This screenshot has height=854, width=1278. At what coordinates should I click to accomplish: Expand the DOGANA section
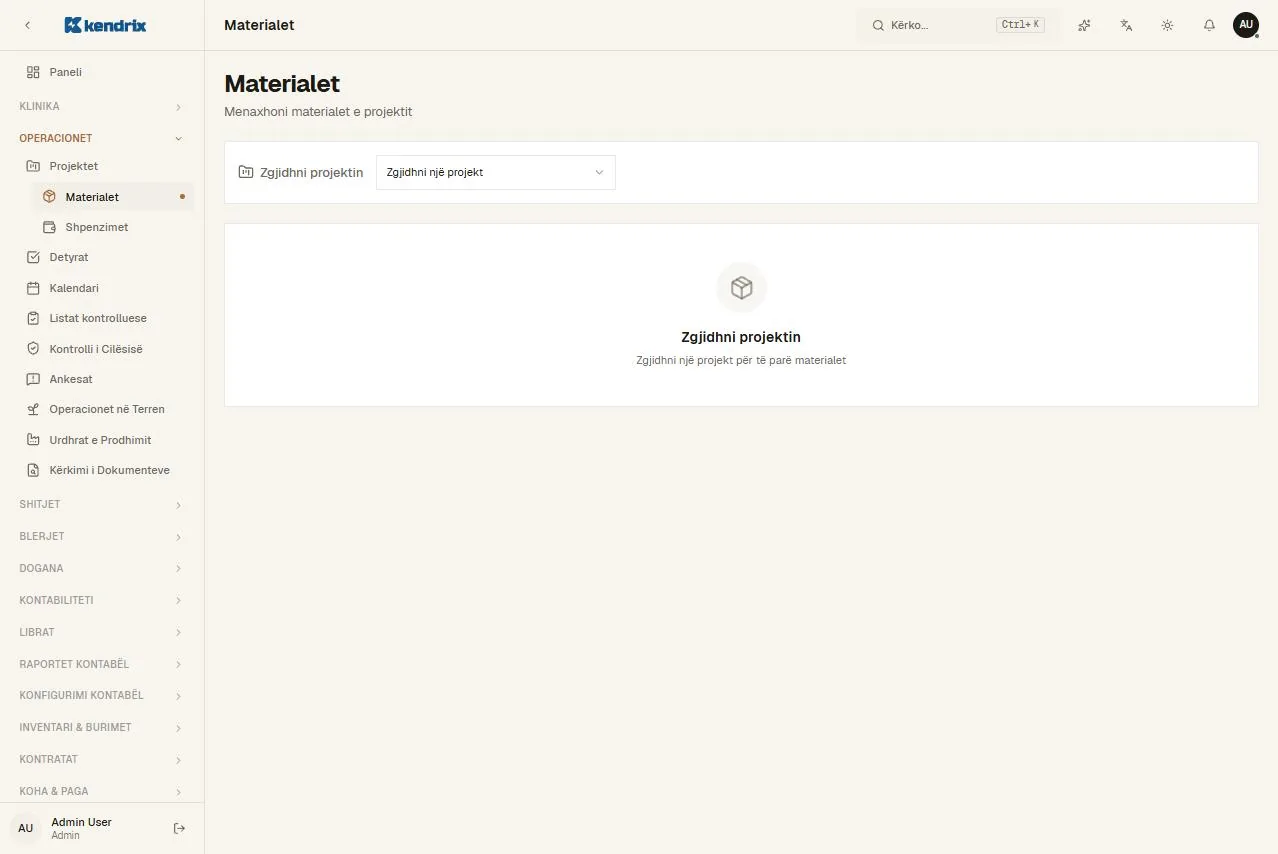coord(102,568)
